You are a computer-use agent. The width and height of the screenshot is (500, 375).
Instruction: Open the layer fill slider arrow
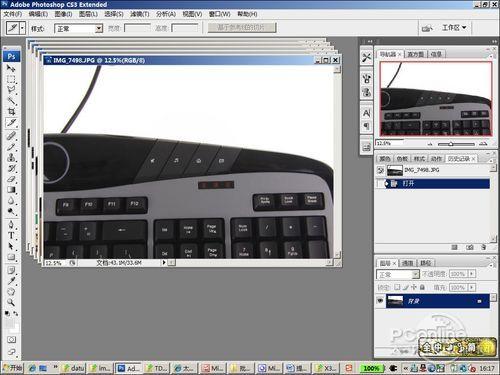click(472, 287)
